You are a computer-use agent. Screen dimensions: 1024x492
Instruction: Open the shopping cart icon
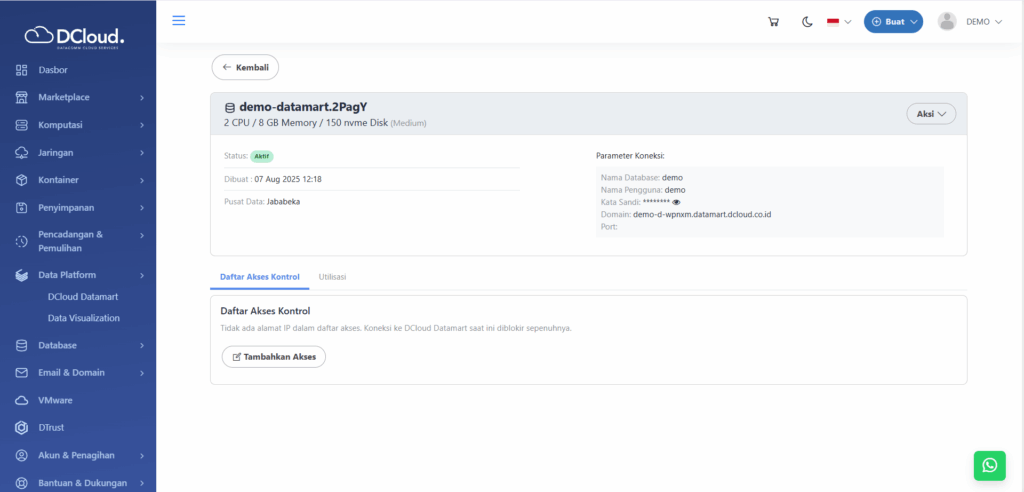pyautogui.click(x=773, y=22)
